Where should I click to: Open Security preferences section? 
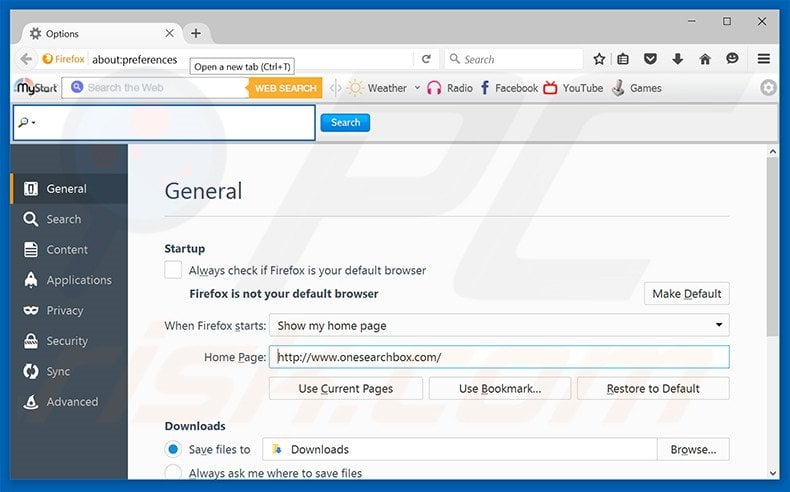click(69, 341)
